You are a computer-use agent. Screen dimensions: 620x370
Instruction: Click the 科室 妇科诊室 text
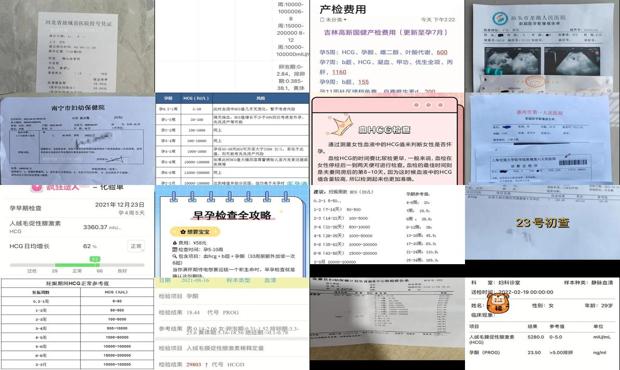click(495, 283)
